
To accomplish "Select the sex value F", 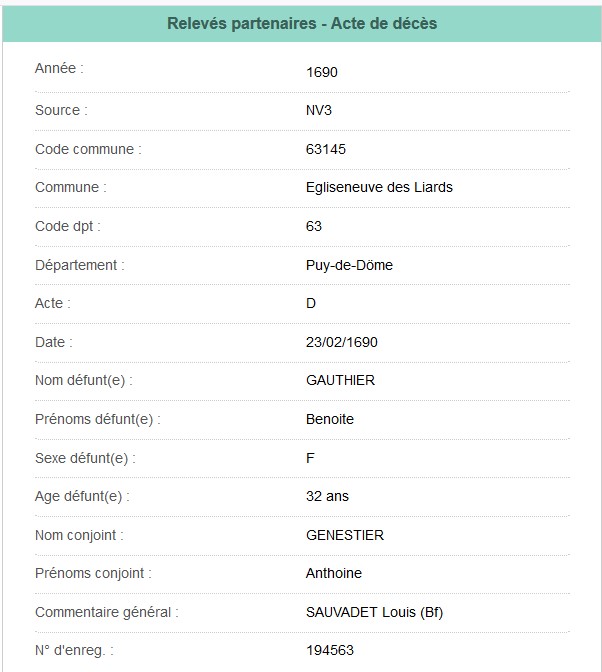I will click(x=310, y=458).
